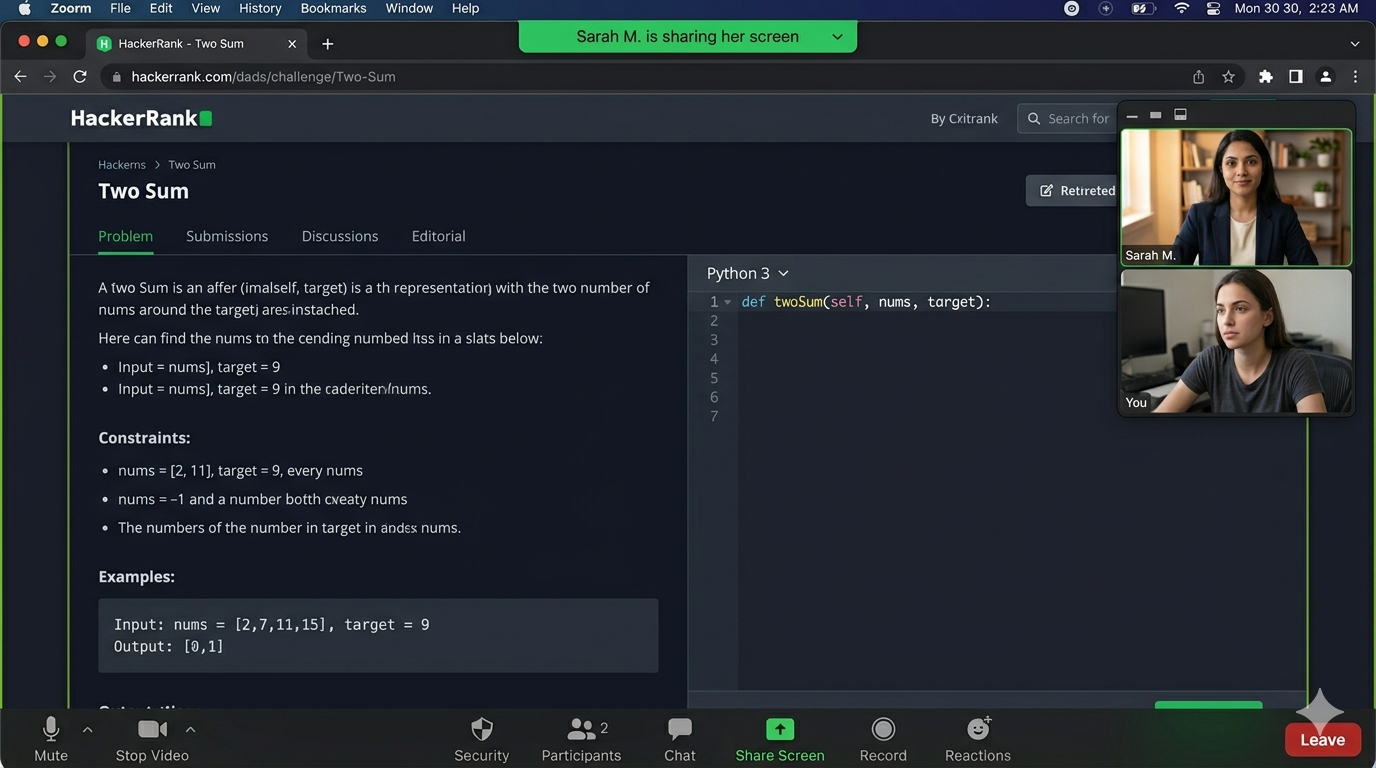Bookmark this page with the star icon
The width and height of the screenshot is (1376, 768).
pos(1228,77)
